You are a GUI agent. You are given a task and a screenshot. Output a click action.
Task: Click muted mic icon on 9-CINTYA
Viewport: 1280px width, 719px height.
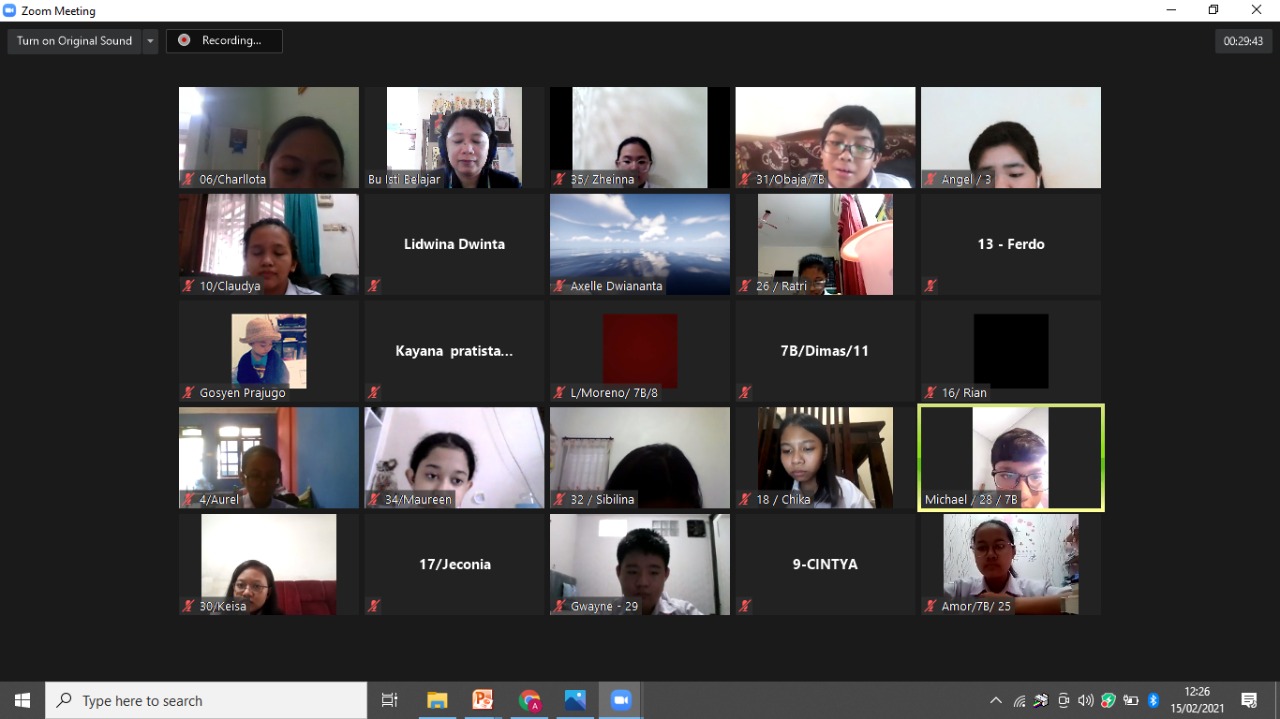(745, 606)
